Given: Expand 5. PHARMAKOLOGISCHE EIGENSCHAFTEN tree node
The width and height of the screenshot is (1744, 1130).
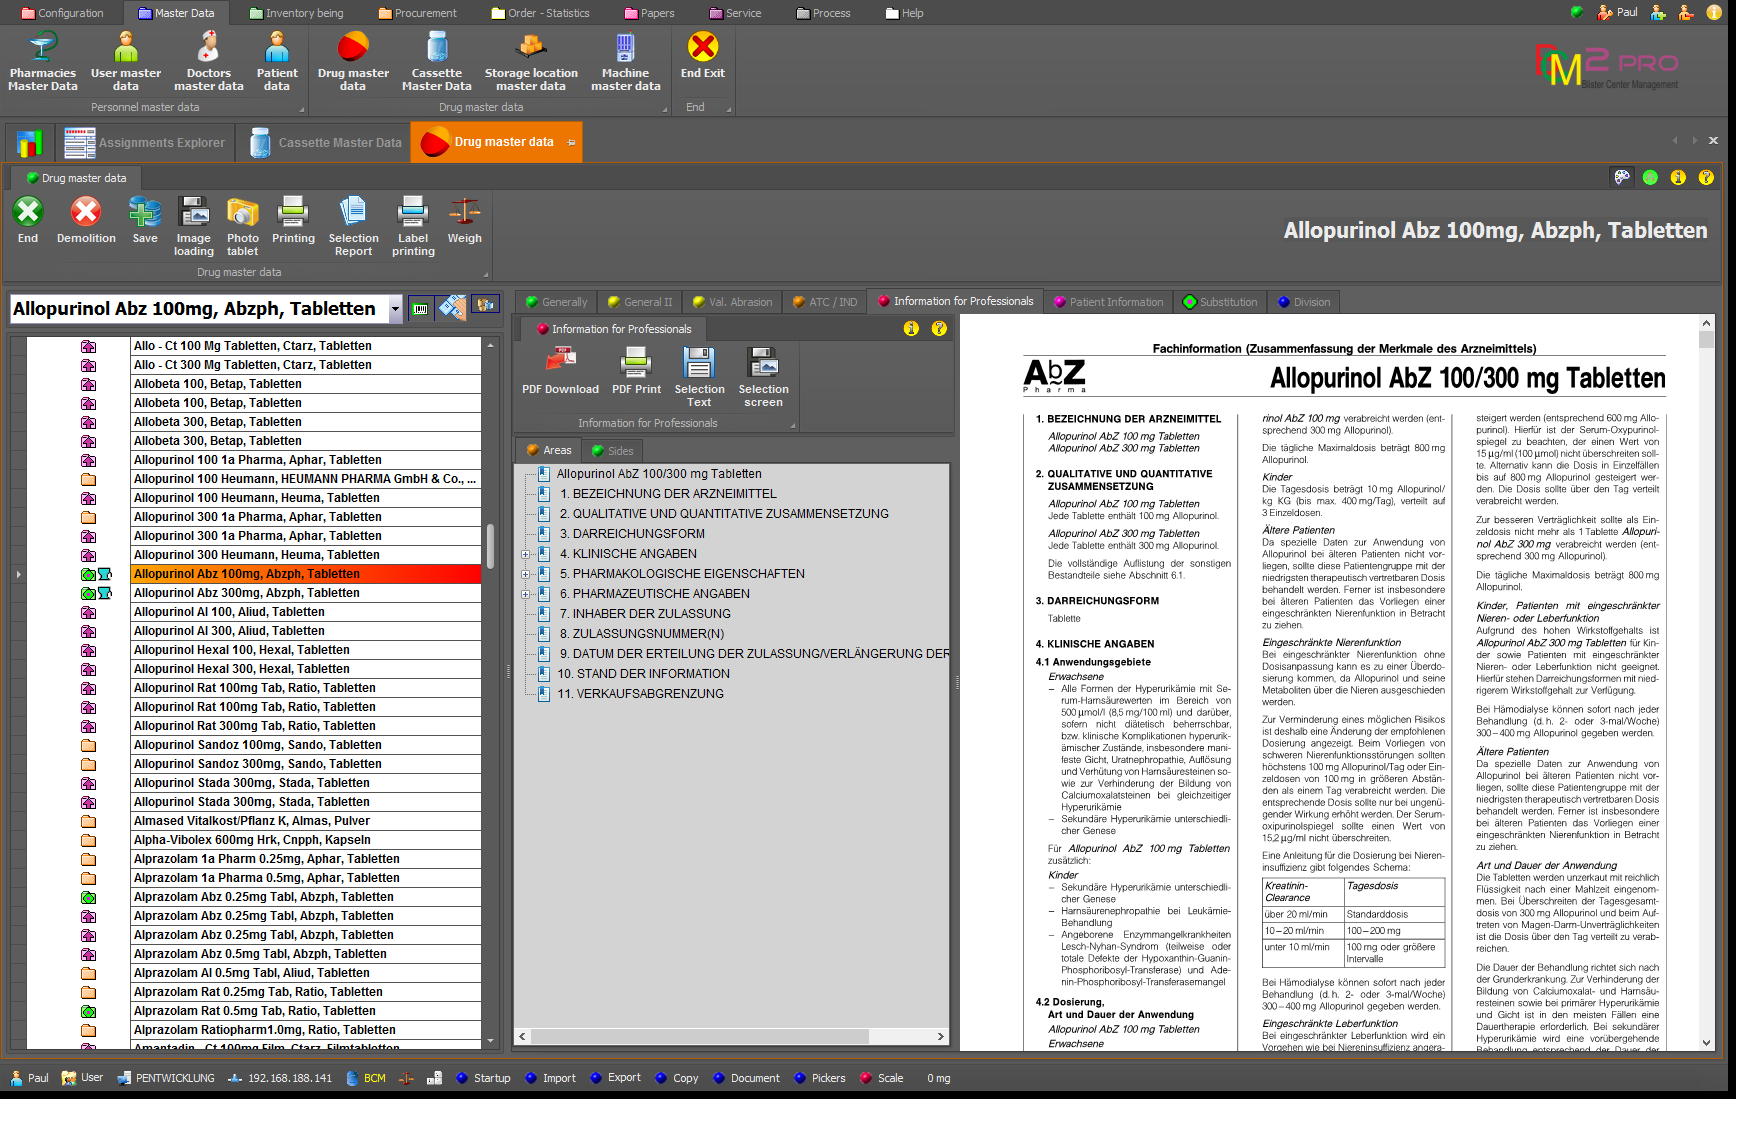Looking at the screenshot, I should [x=526, y=574].
